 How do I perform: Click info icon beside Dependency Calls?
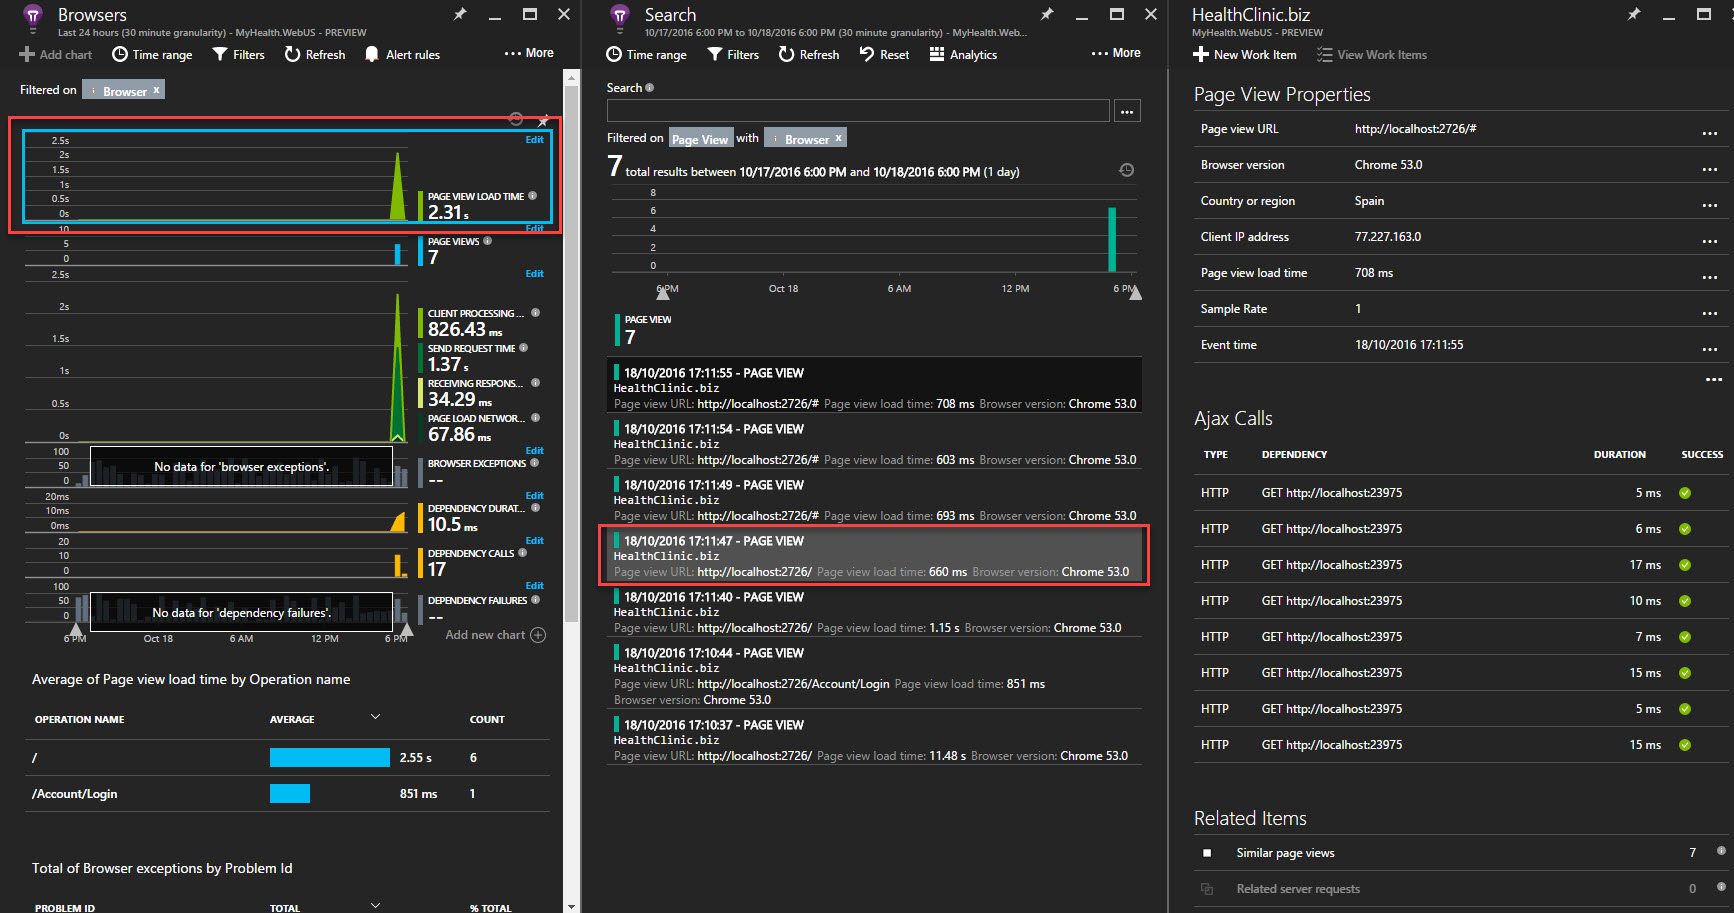pyautogui.click(x=522, y=553)
